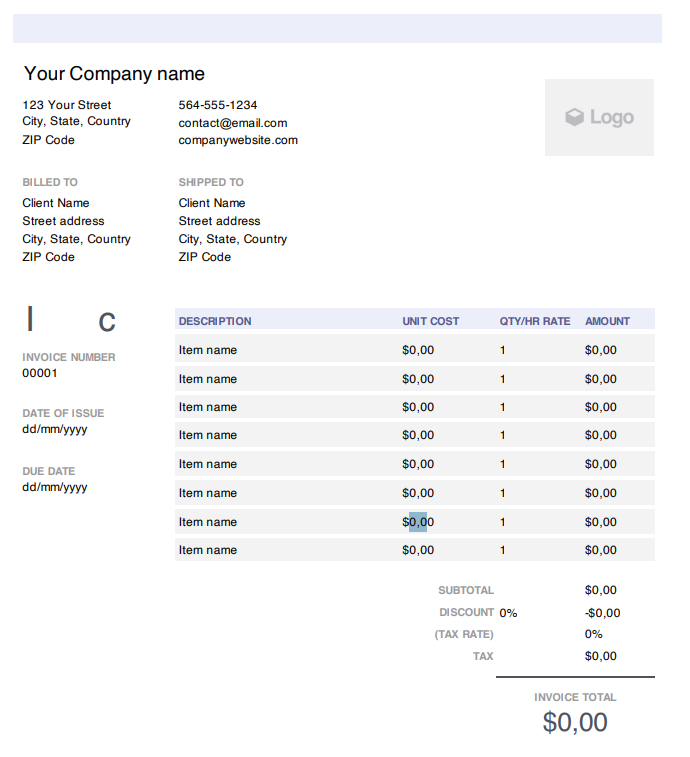Select the "Your Company name" heading

pyautogui.click(x=114, y=74)
